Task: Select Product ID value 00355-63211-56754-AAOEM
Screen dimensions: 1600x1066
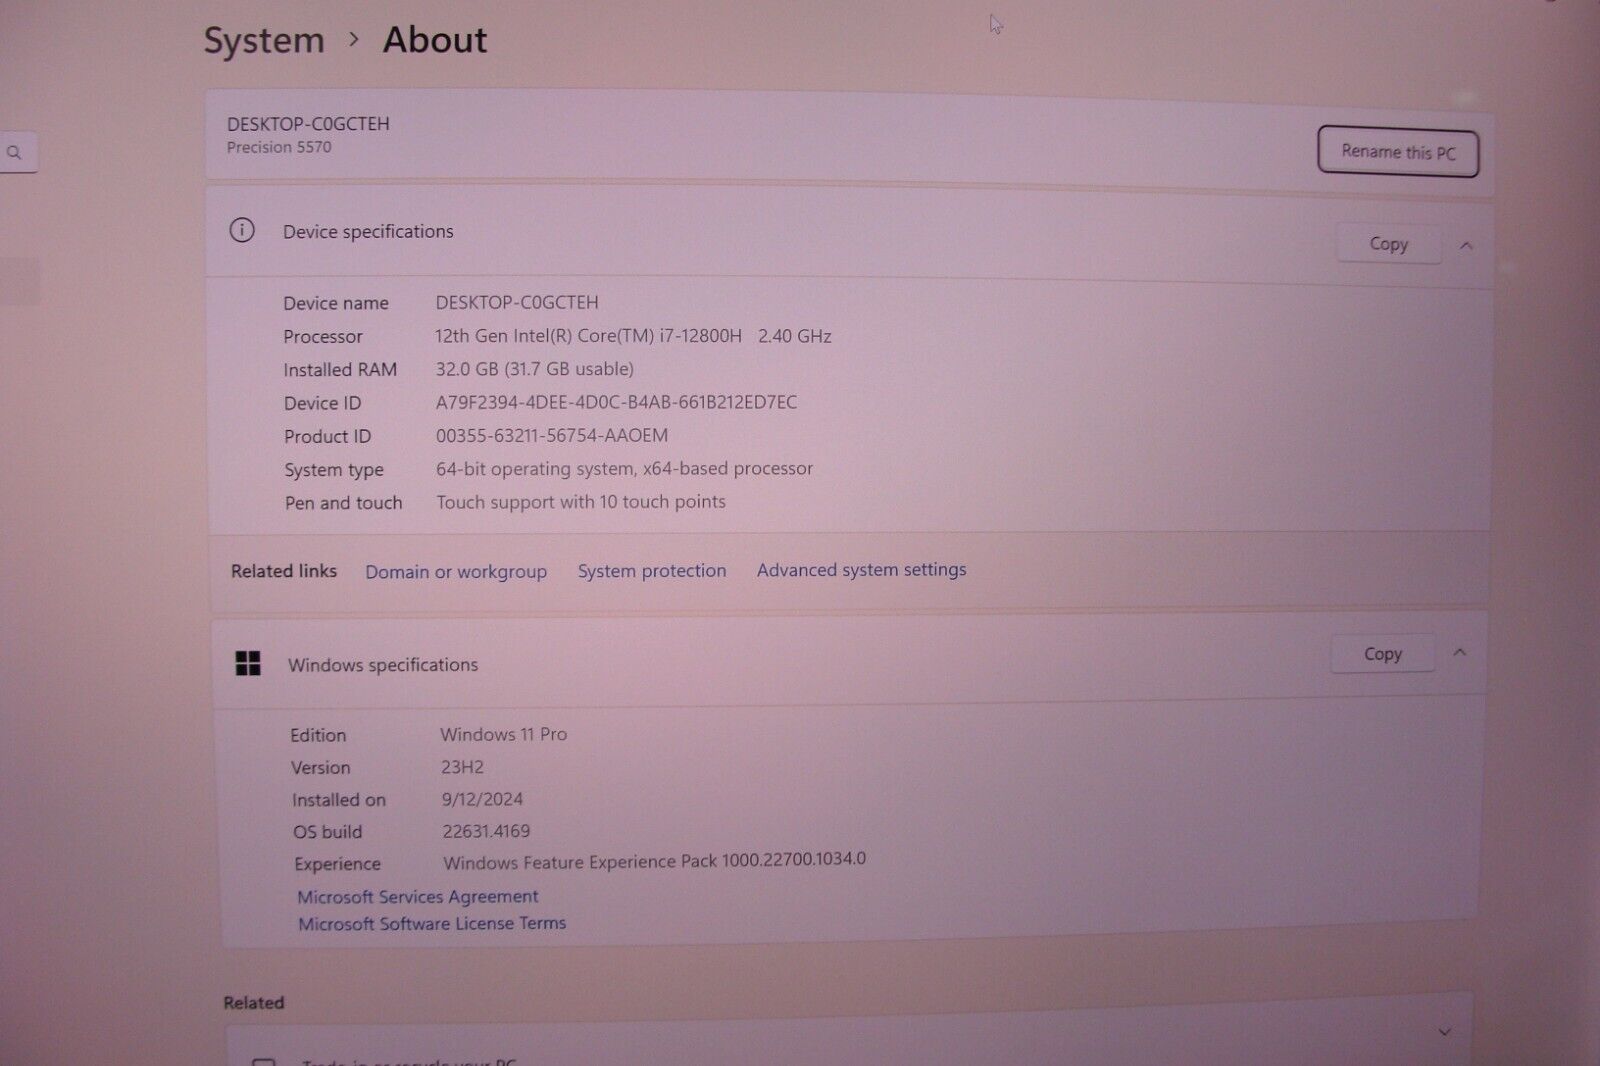Action: [x=552, y=435]
